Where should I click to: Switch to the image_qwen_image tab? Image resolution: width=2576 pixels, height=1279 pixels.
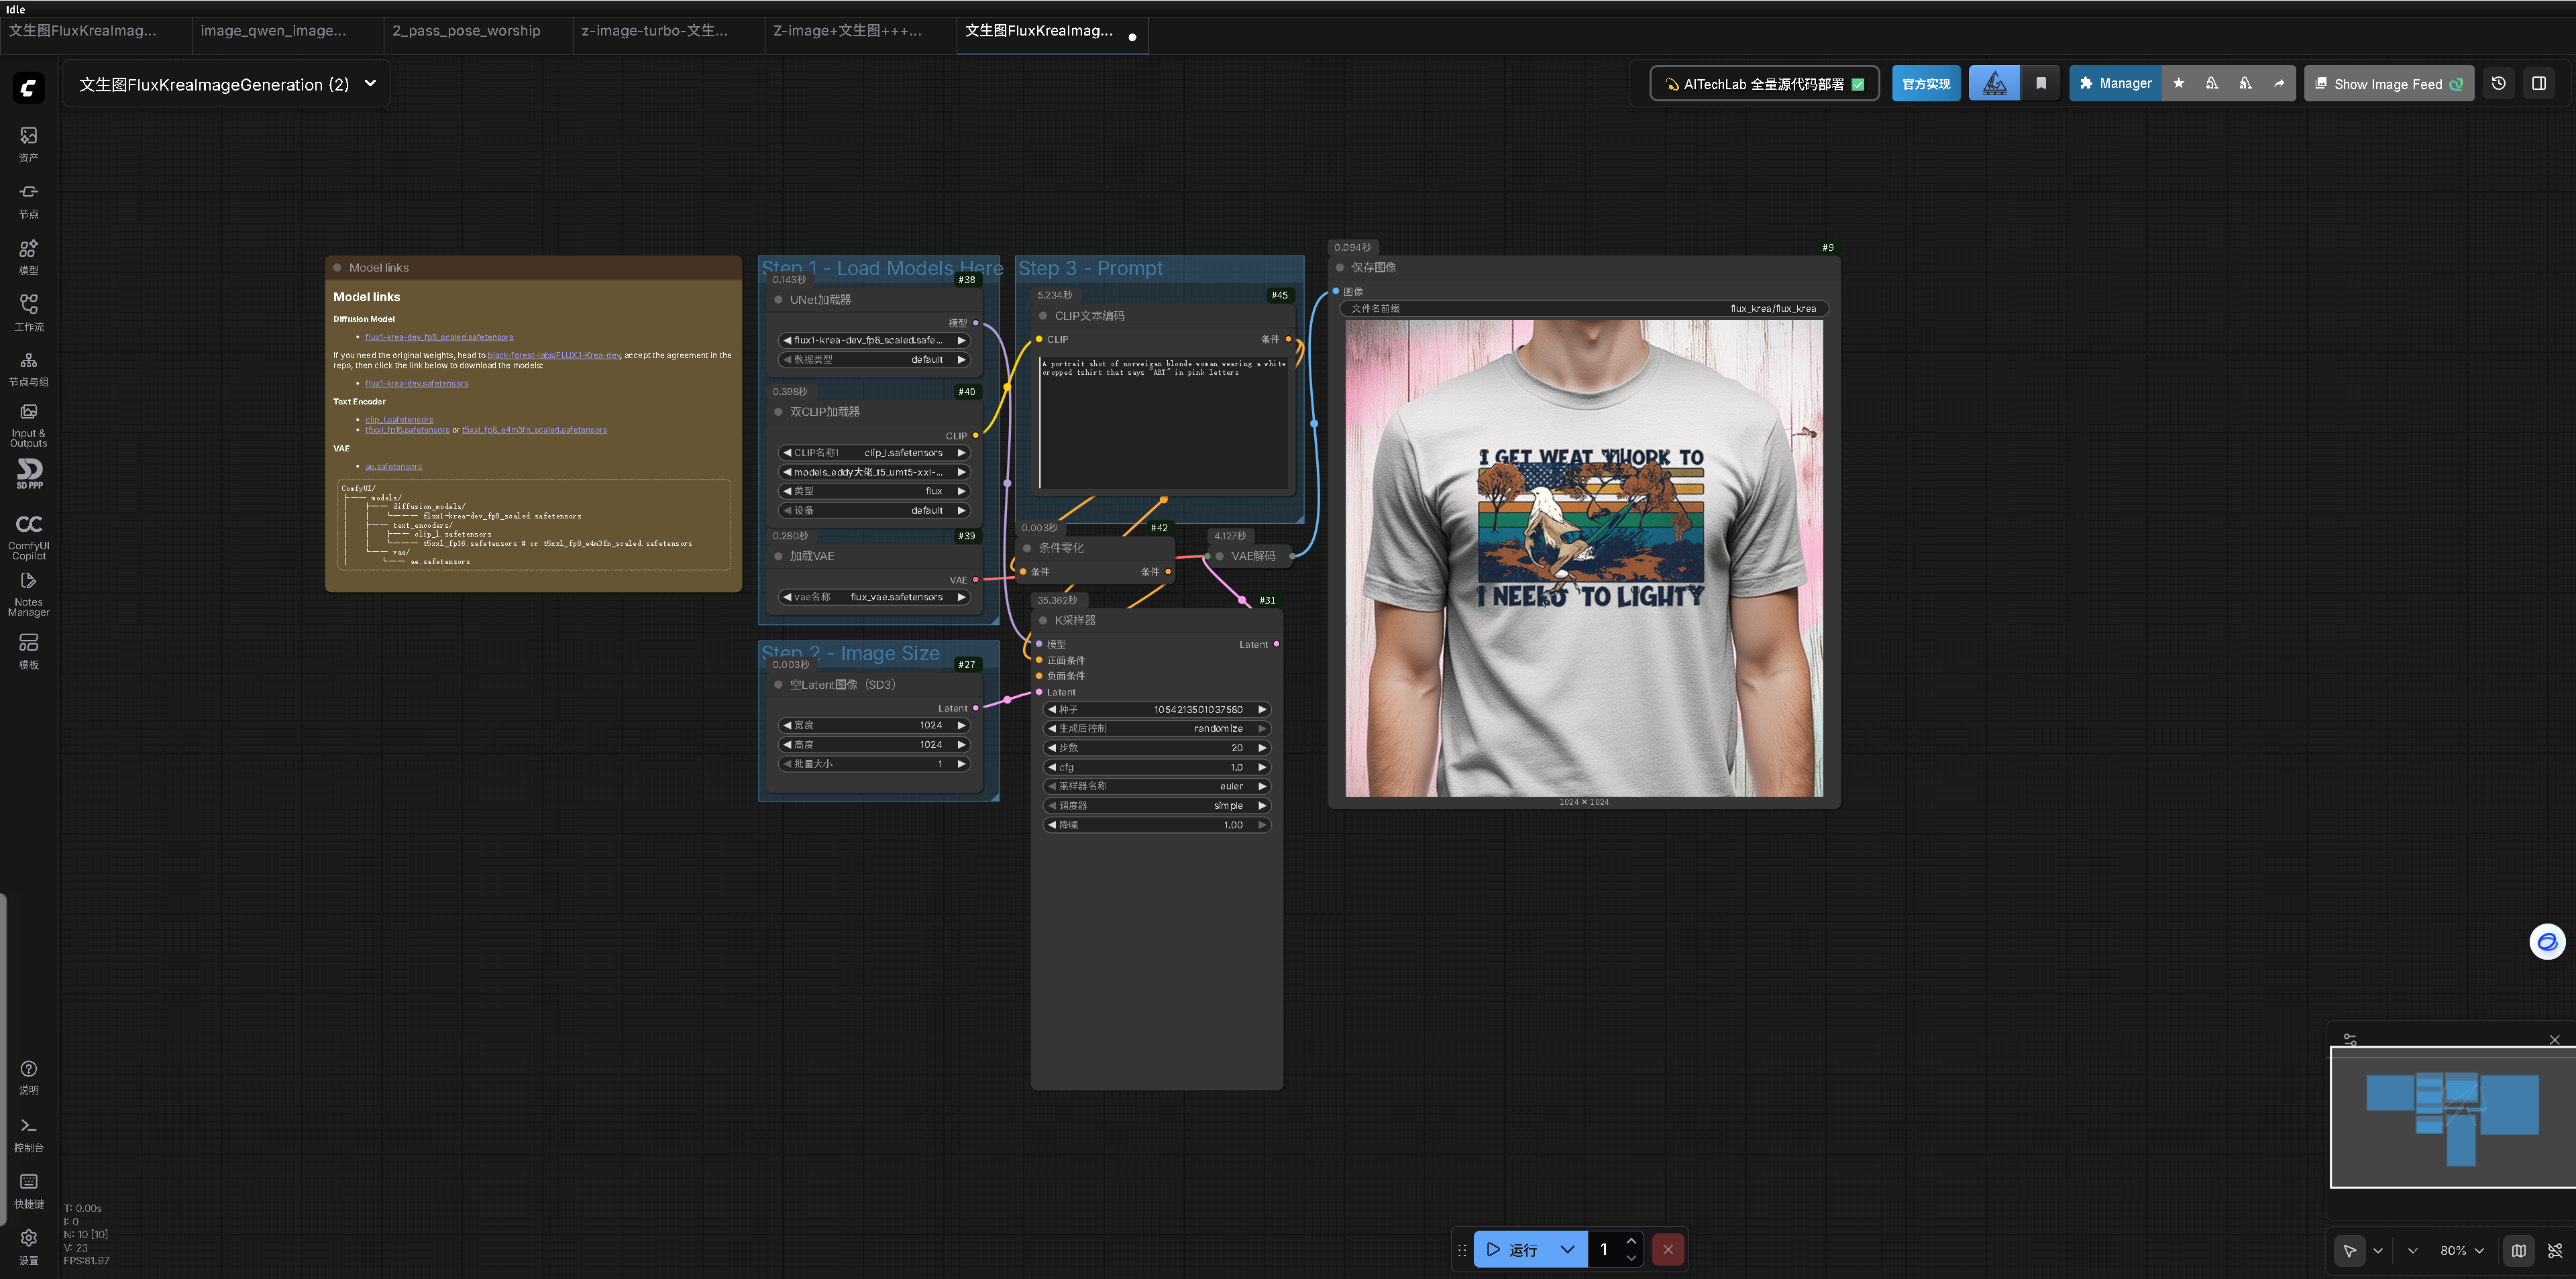point(273,31)
